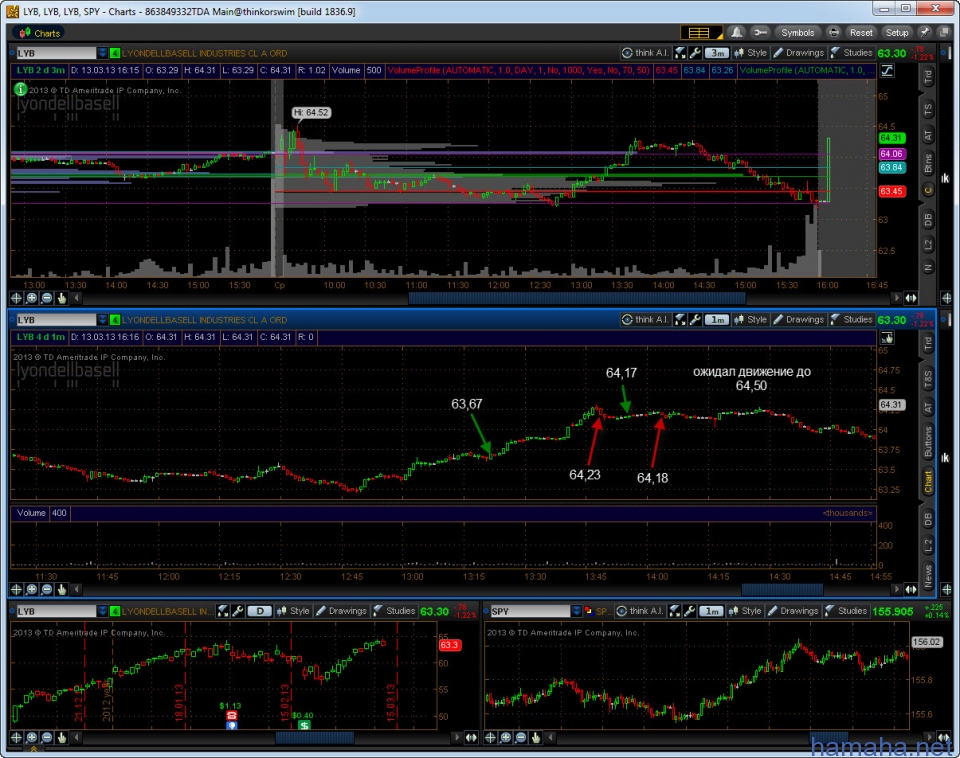Open 1m timeframe selector in SPY chart
The width and height of the screenshot is (960, 758).
tap(711, 611)
